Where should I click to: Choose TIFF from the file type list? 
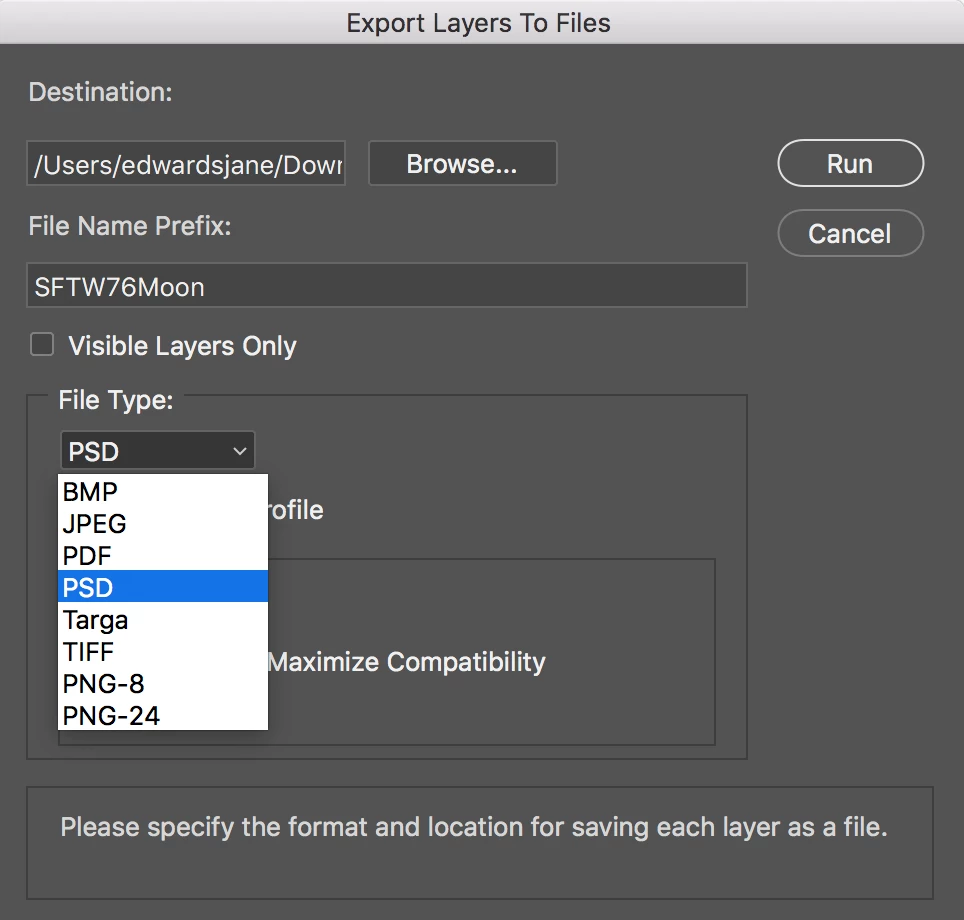163,651
